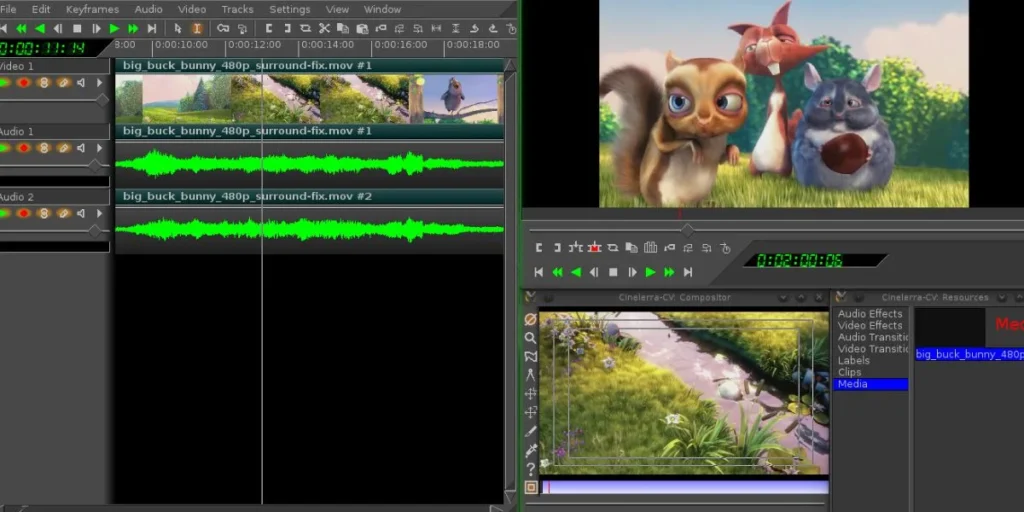Viewport: 1024px width, 512px height.
Task: Jump to end in viewer transport
Action: tap(688, 272)
